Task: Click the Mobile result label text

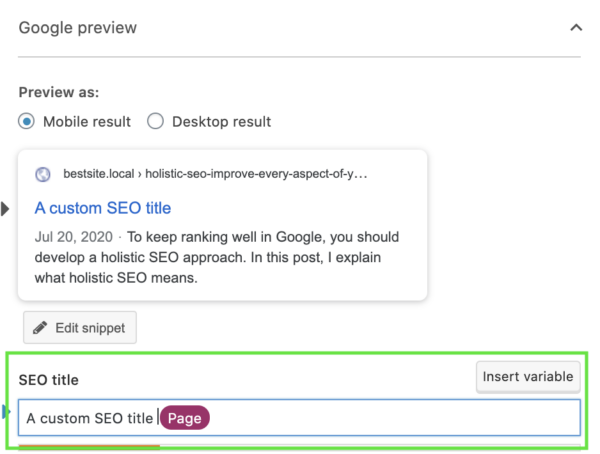Action: pyautogui.click(x=87, y=122)
